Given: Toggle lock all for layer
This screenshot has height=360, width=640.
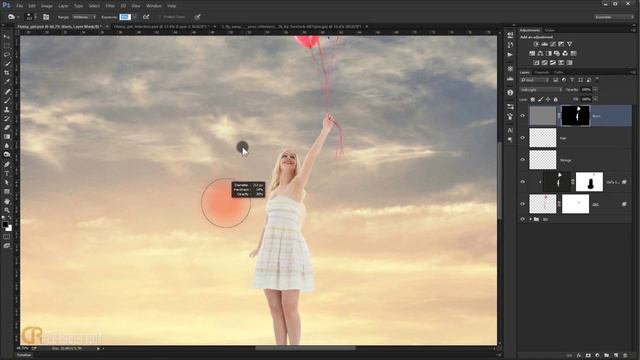Looking at the screenshot, I should (556, 99).
